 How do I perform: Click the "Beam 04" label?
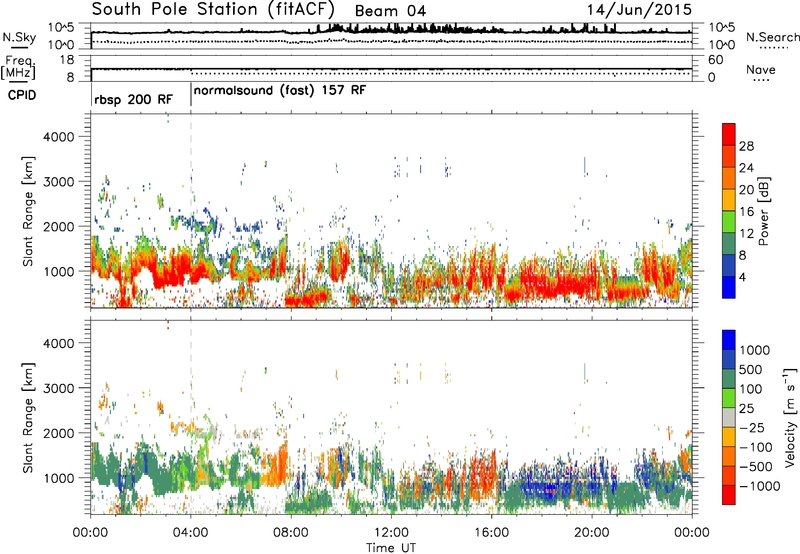point(390,11)
